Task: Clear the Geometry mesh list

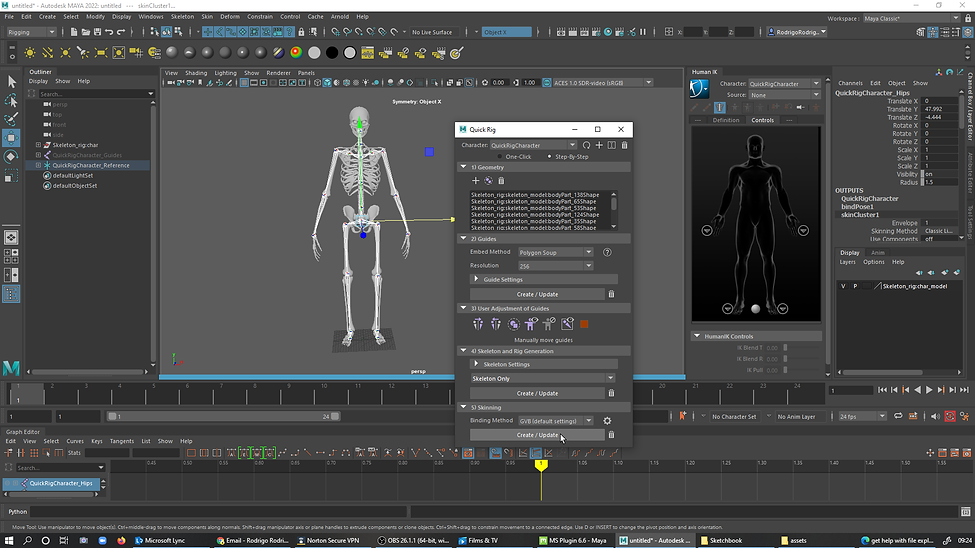Action: (x=501, y=180)
